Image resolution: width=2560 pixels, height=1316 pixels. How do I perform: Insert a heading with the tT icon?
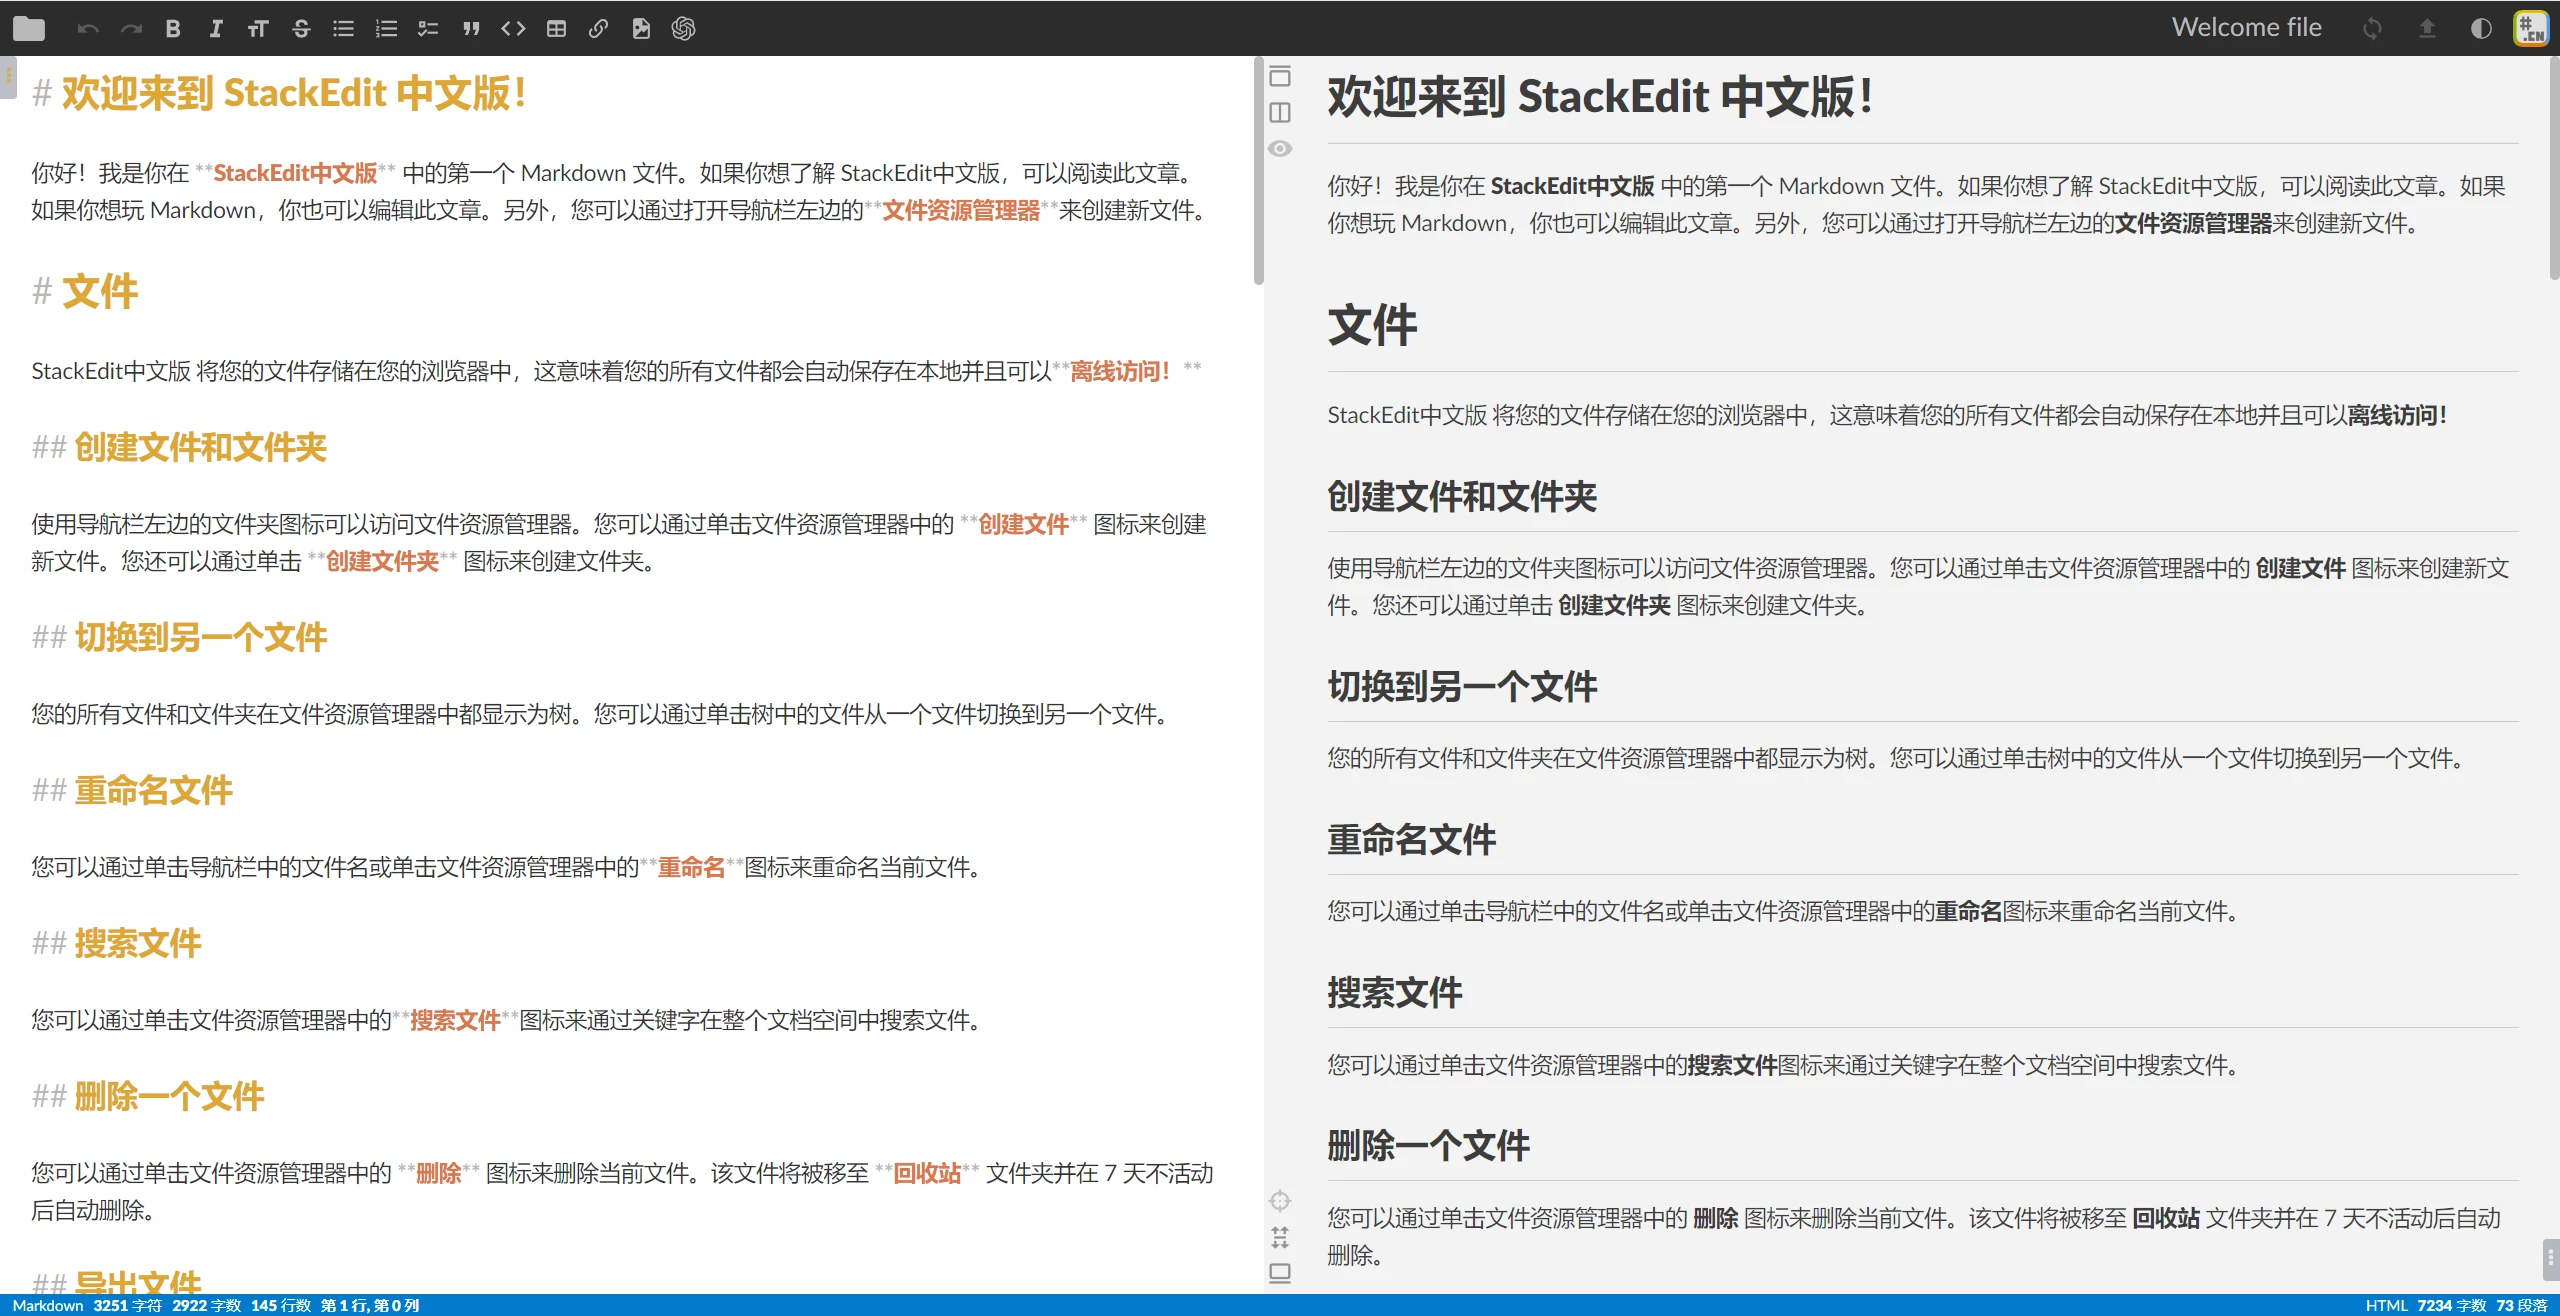coord(258,29)
